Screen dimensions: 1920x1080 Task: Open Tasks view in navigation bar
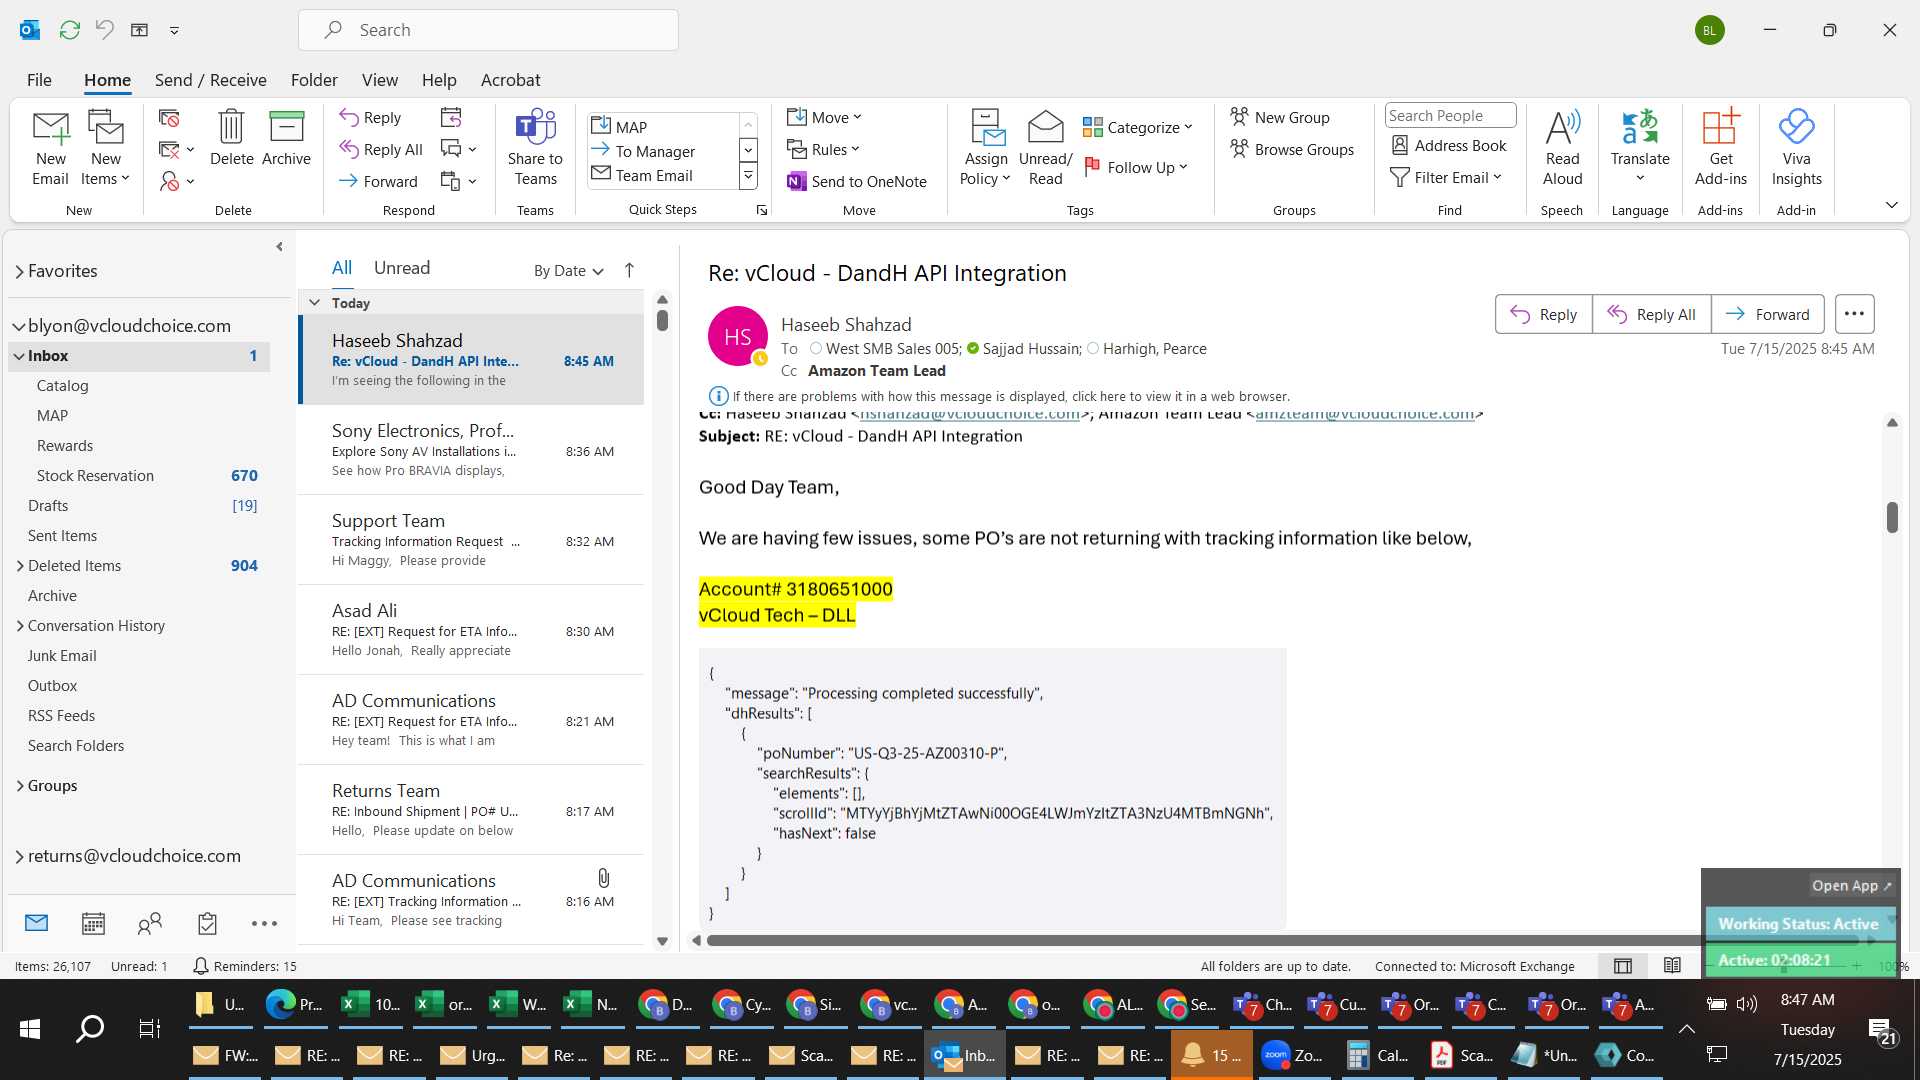tap(207, 924)
